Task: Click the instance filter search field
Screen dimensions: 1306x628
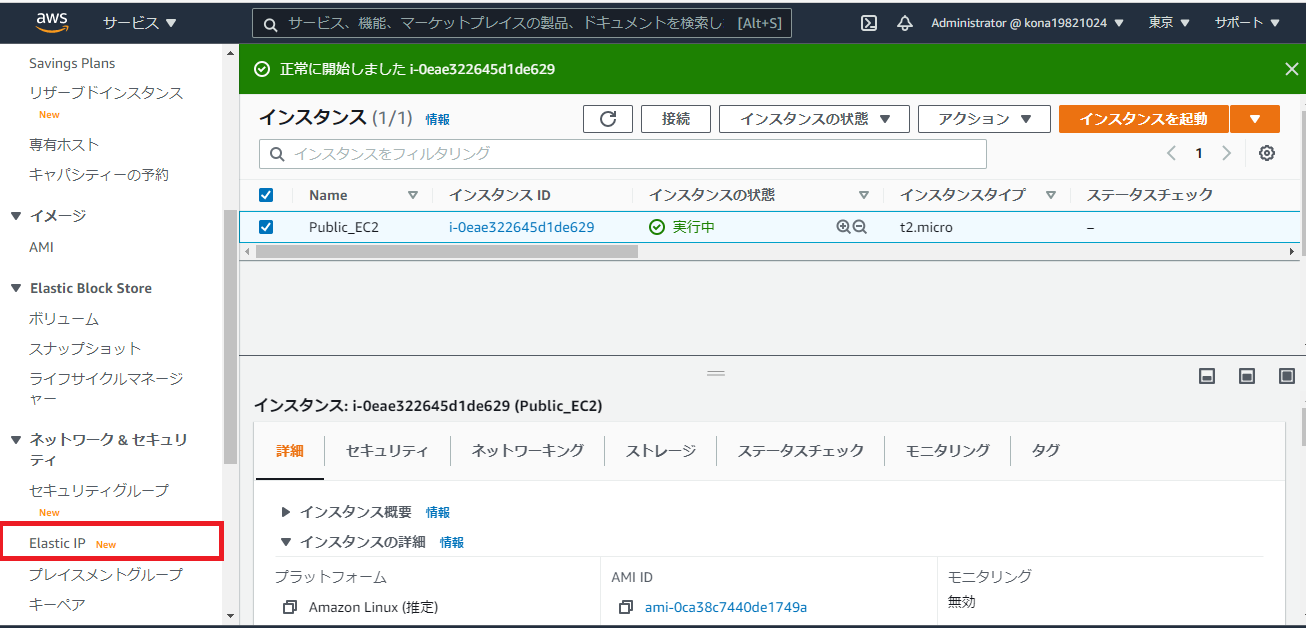Action: pyautogui.click(x=623, y=154)
